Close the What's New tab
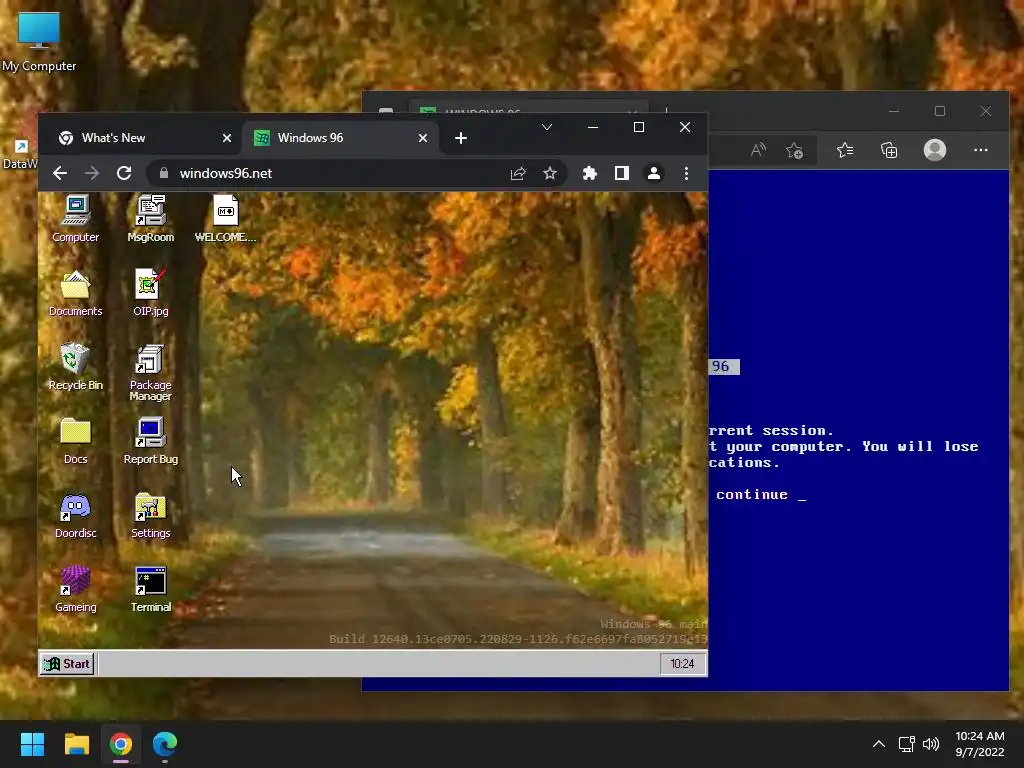 tap(227, 138)
